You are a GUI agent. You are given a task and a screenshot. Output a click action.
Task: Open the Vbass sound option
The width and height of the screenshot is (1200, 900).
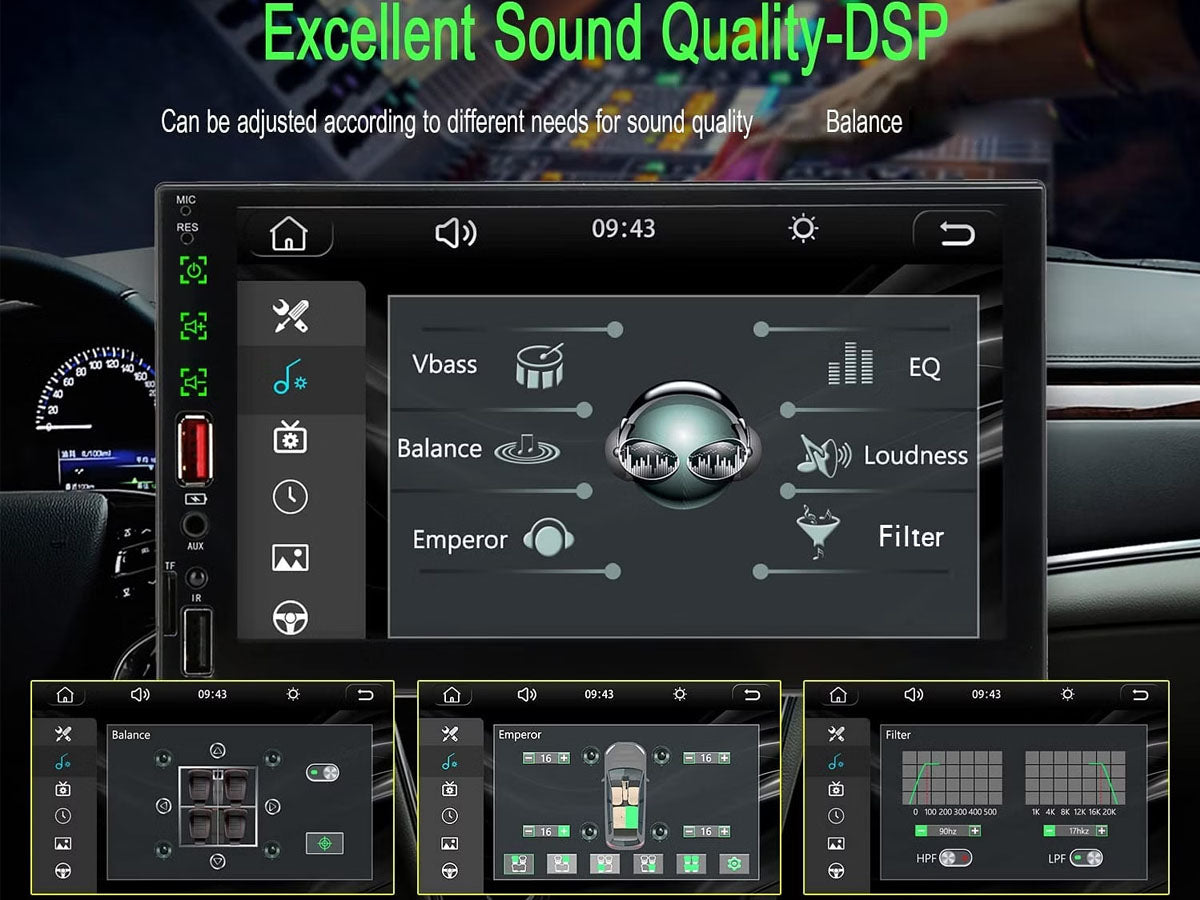click(x=488, y=364)
